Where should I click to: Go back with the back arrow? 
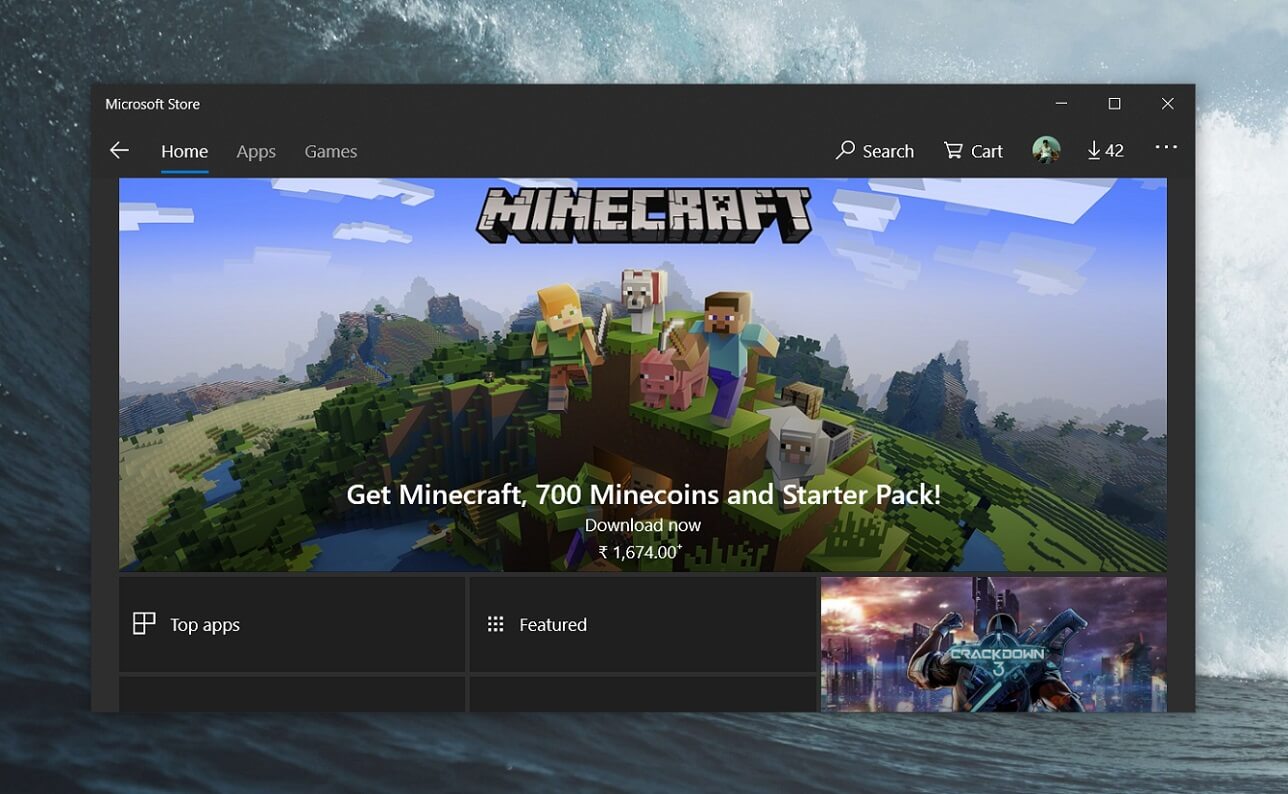tap(119, 151)
